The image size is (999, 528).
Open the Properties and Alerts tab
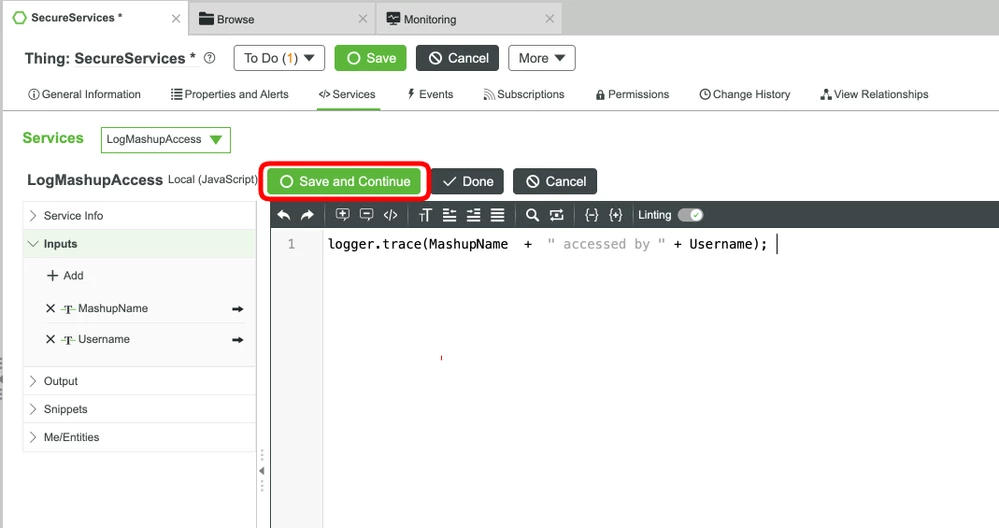229,94
